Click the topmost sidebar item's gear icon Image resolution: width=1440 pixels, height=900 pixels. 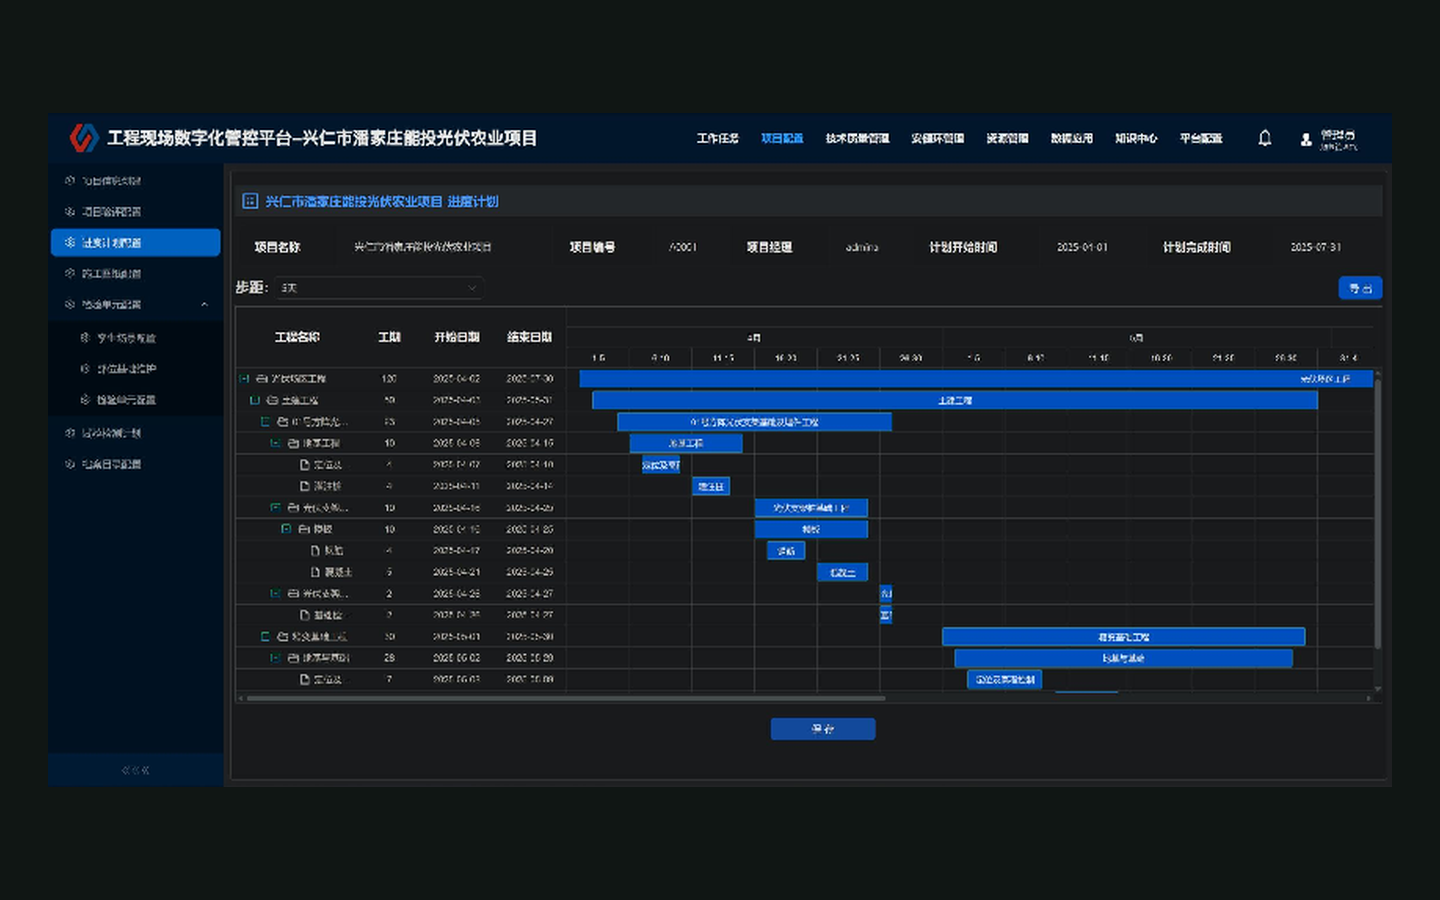(x=70, y=180)
